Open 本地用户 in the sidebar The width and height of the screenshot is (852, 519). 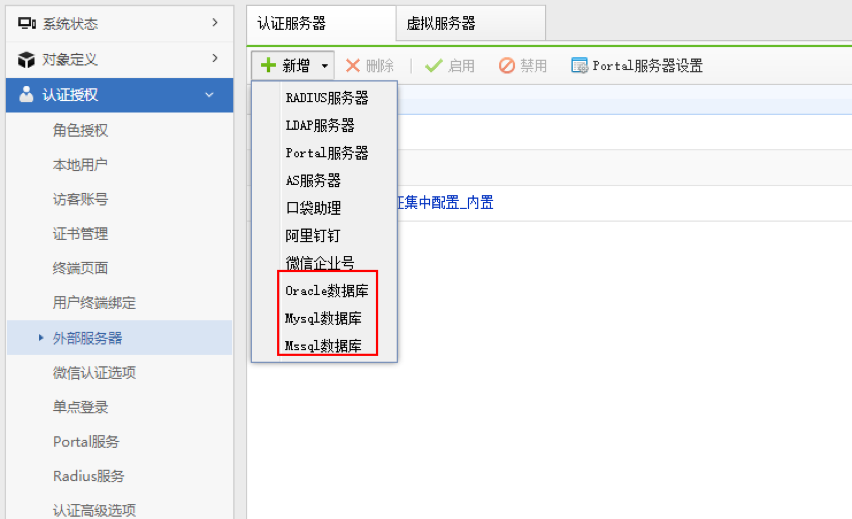pos(80,165)
